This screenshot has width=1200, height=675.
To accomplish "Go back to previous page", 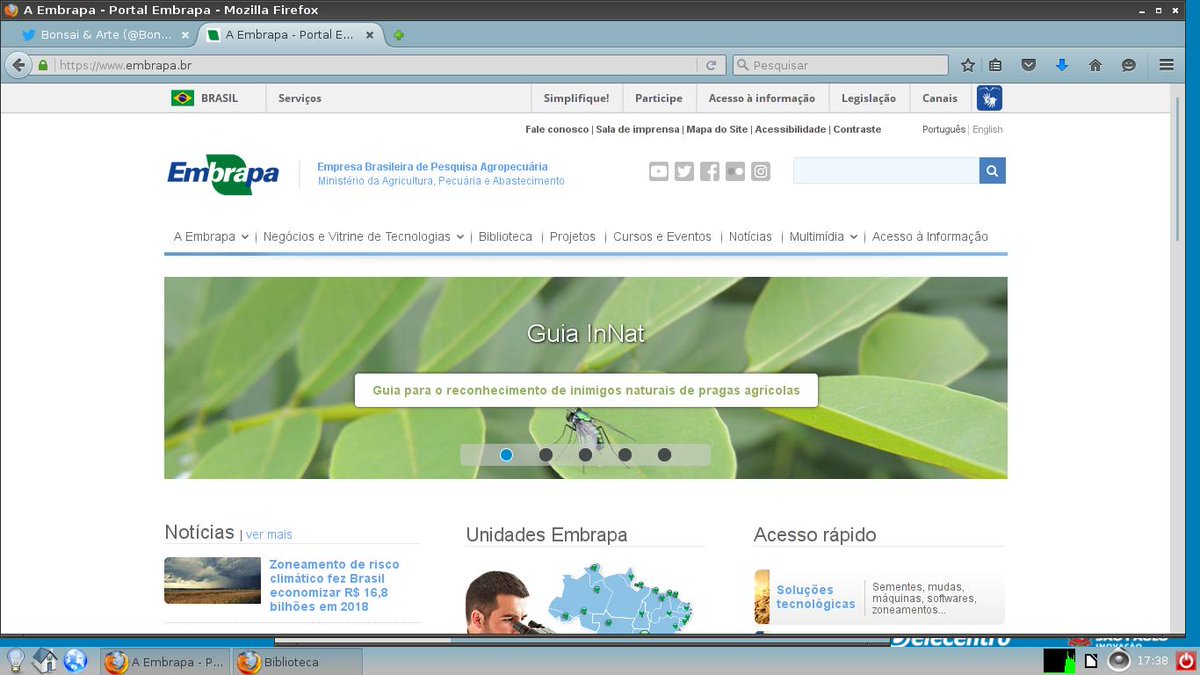I will point(18,65).
